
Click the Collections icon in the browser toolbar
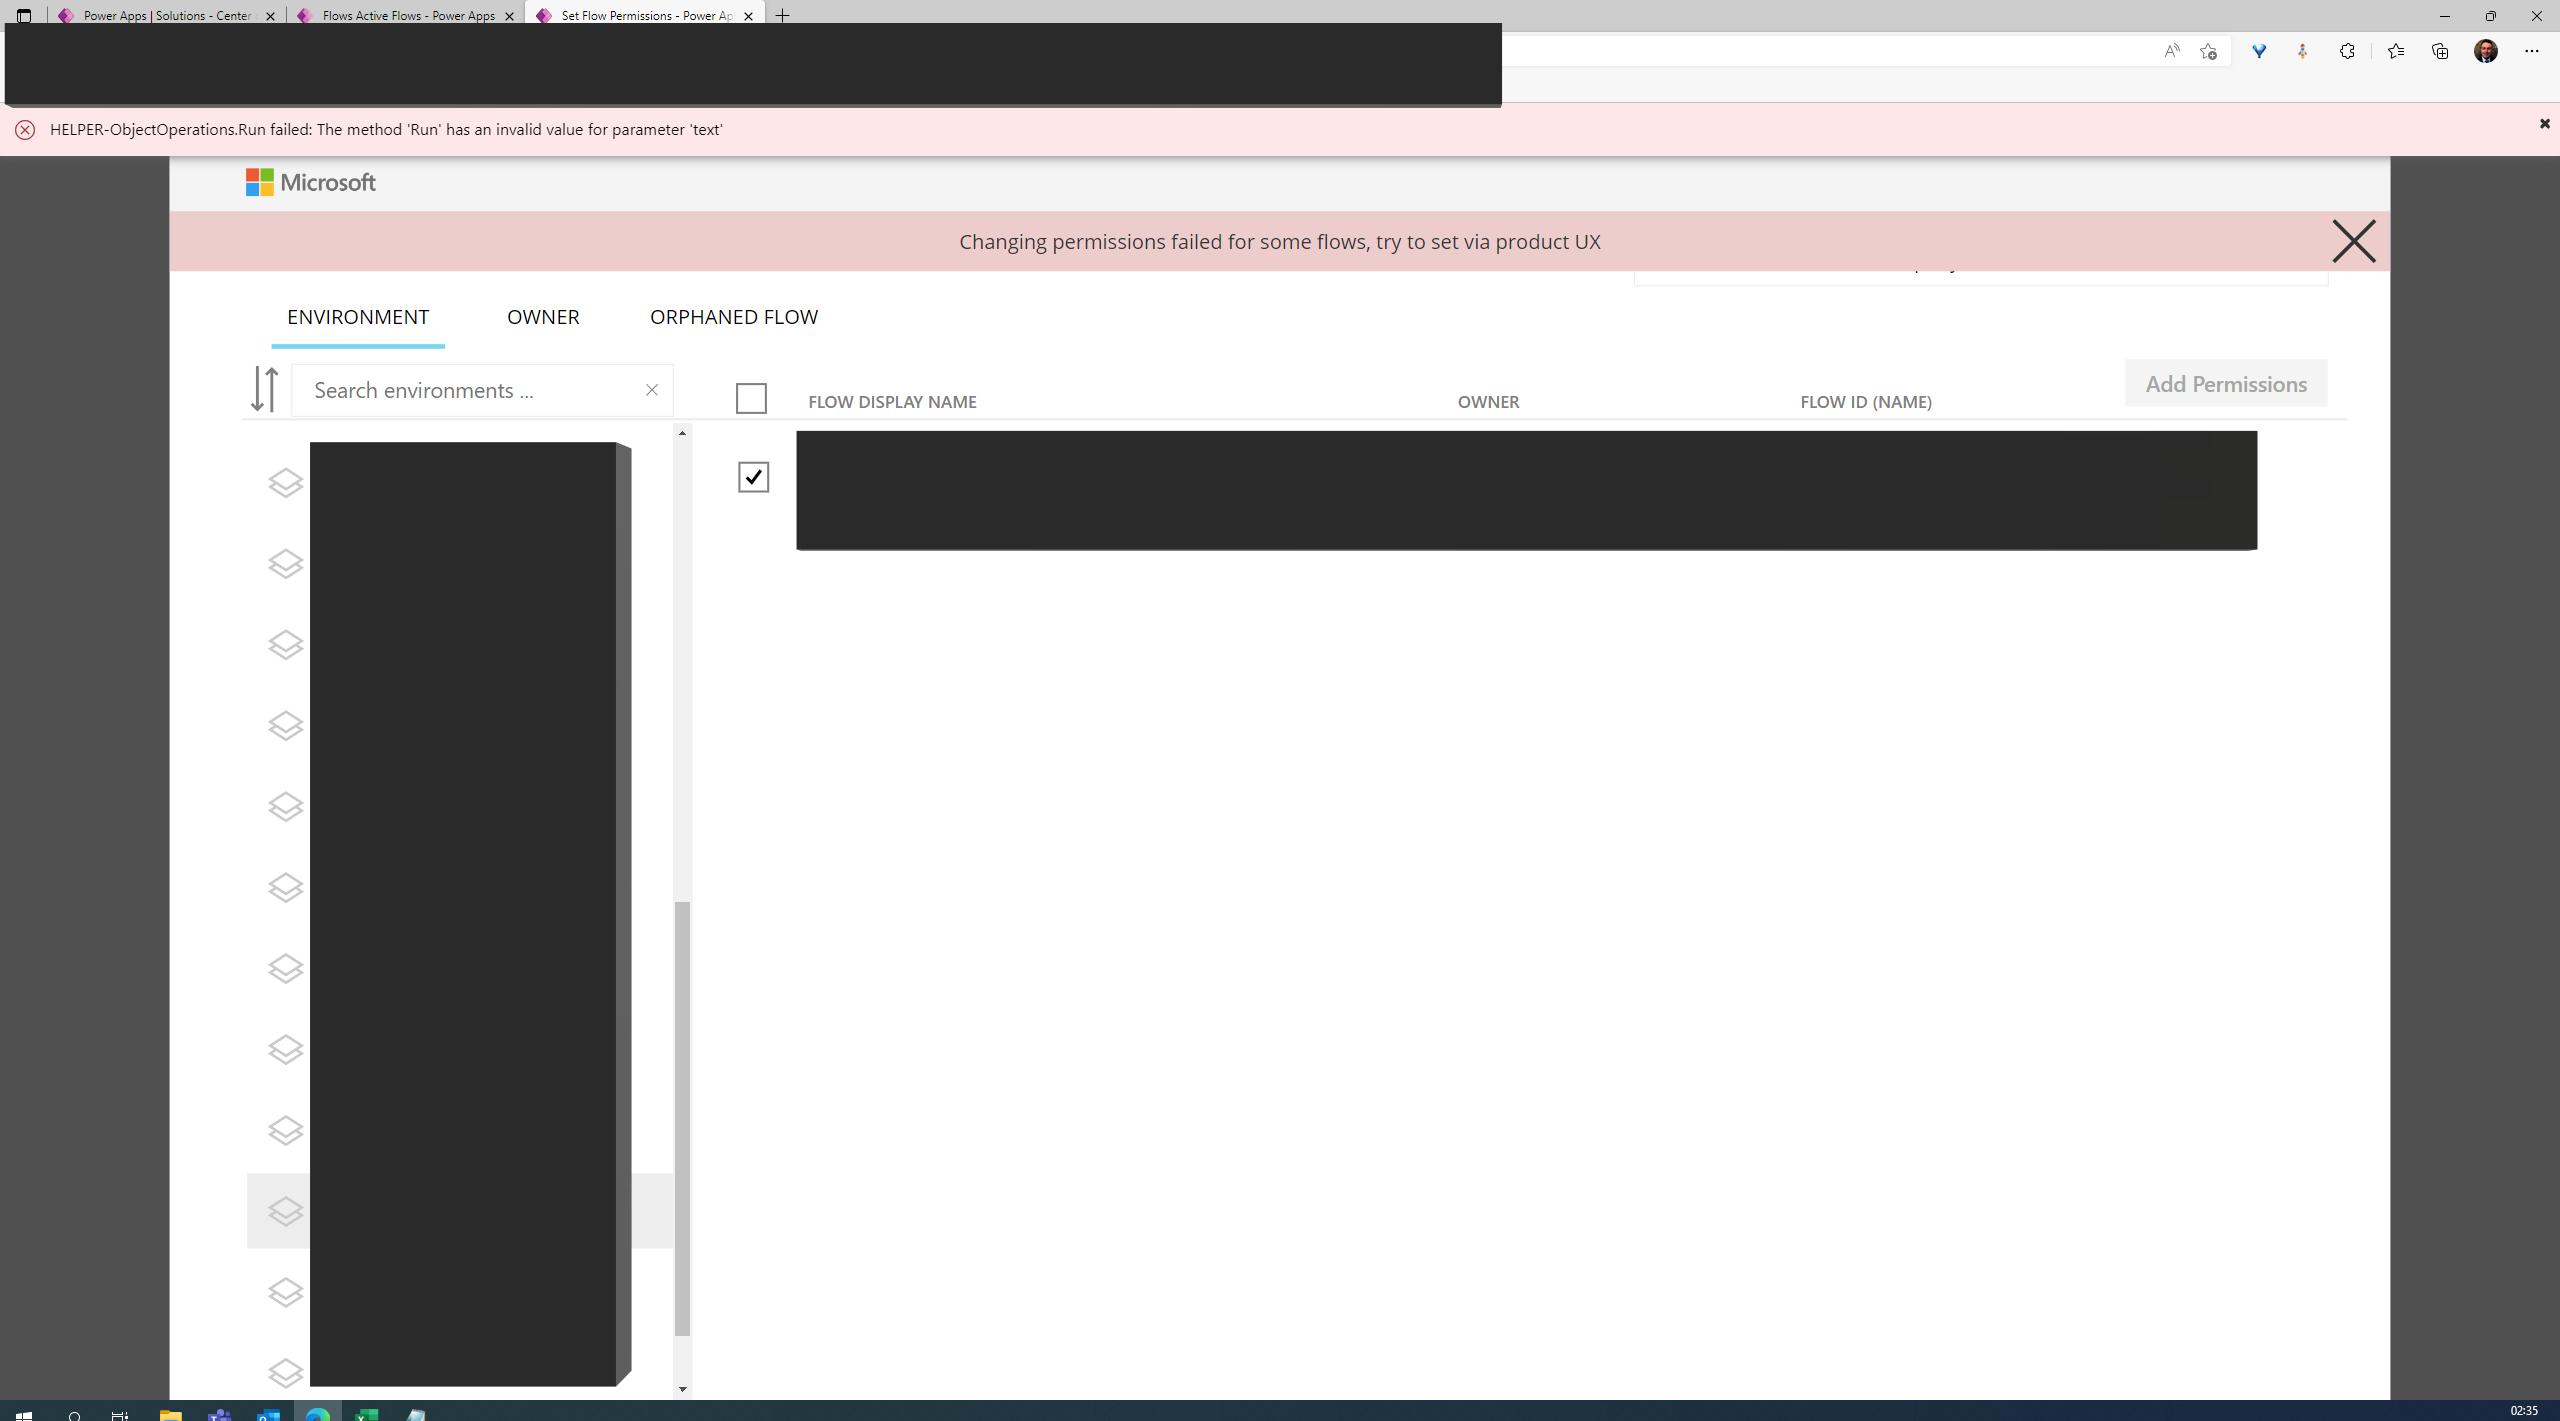2440,50
